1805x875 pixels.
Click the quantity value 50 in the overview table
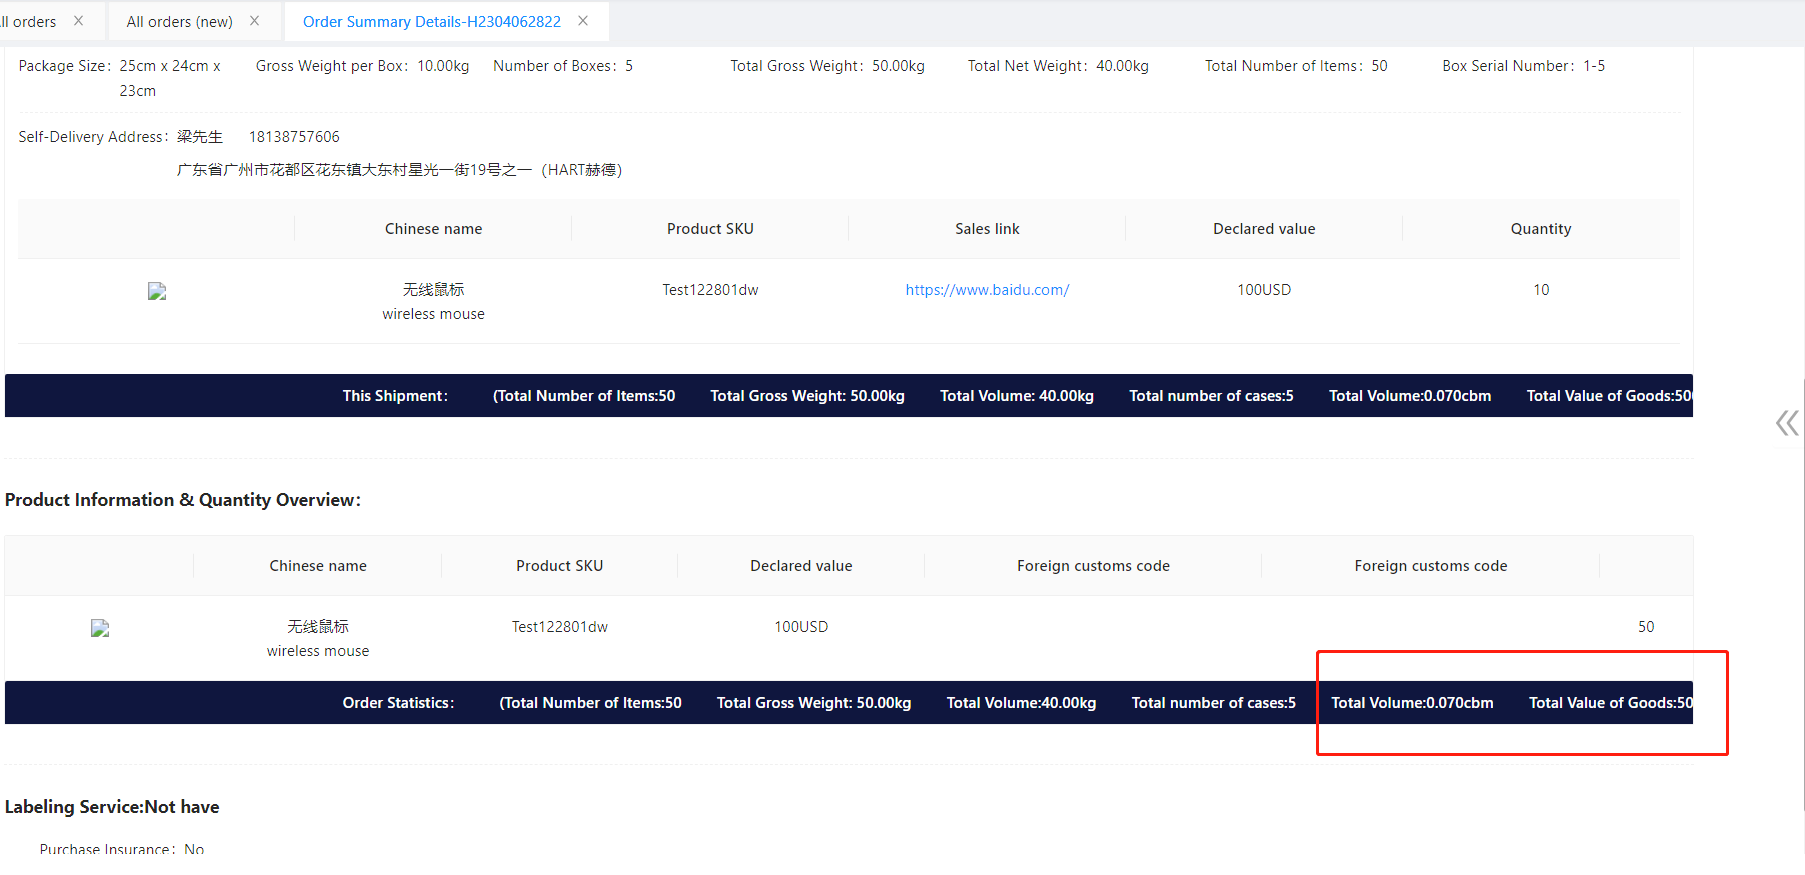pyautogui.click(x=1646, y=627)
